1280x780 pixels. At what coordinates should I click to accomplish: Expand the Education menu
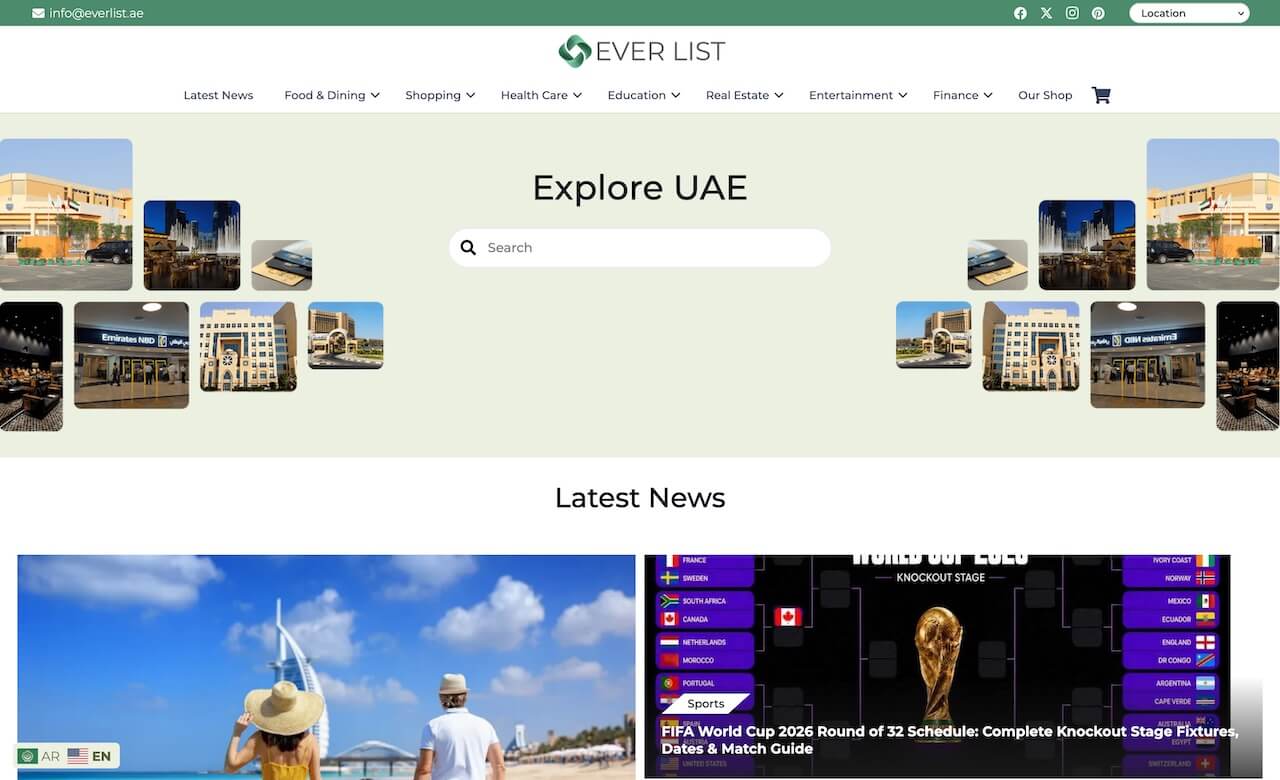tap(644, 95)
